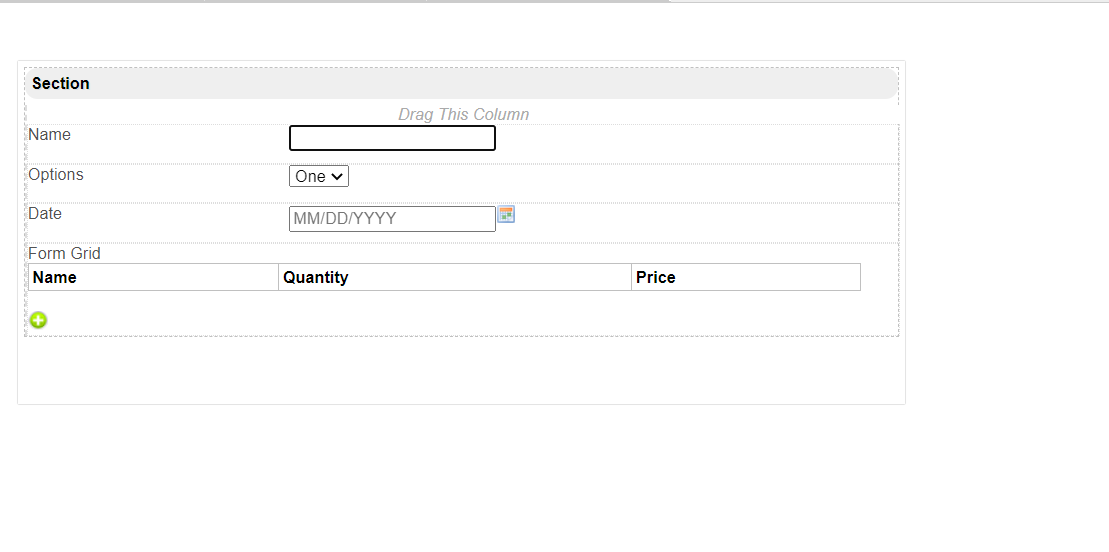Select the Date field label
The image size is (1109, 552).
[45, 214]
